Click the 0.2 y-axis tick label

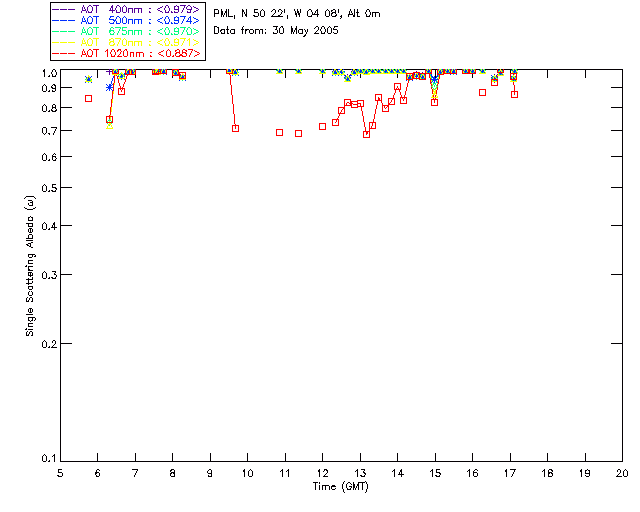[x=49, y=344]
